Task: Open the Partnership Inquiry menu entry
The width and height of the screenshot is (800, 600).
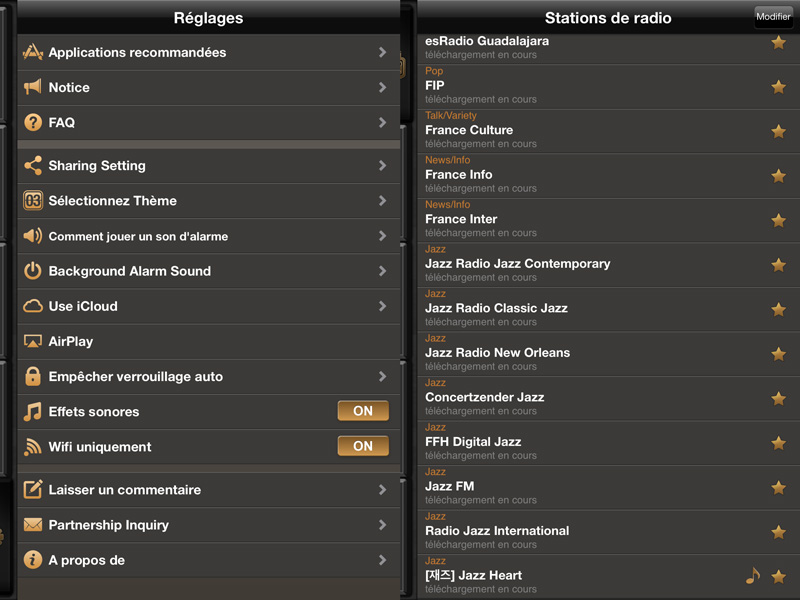Action: pyautogui.click(x=209, y=525)
